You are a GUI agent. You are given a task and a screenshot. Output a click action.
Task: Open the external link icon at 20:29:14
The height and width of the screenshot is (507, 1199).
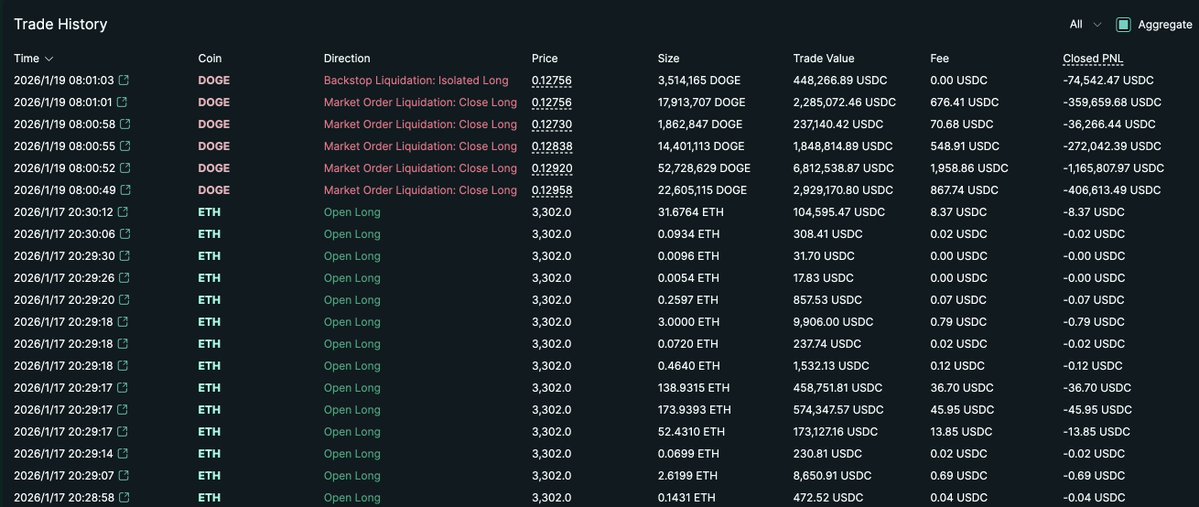123,454
